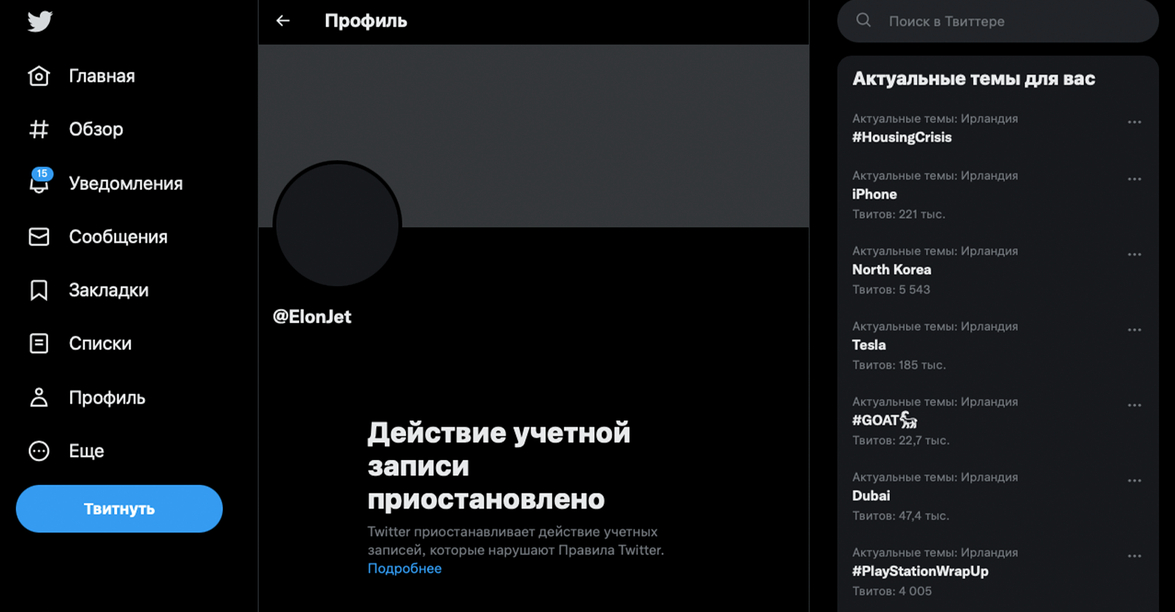Click the Твитов: 221 тыс. count
The height and width of the screenshot is (612, 1175).
[x=898, y=214]
